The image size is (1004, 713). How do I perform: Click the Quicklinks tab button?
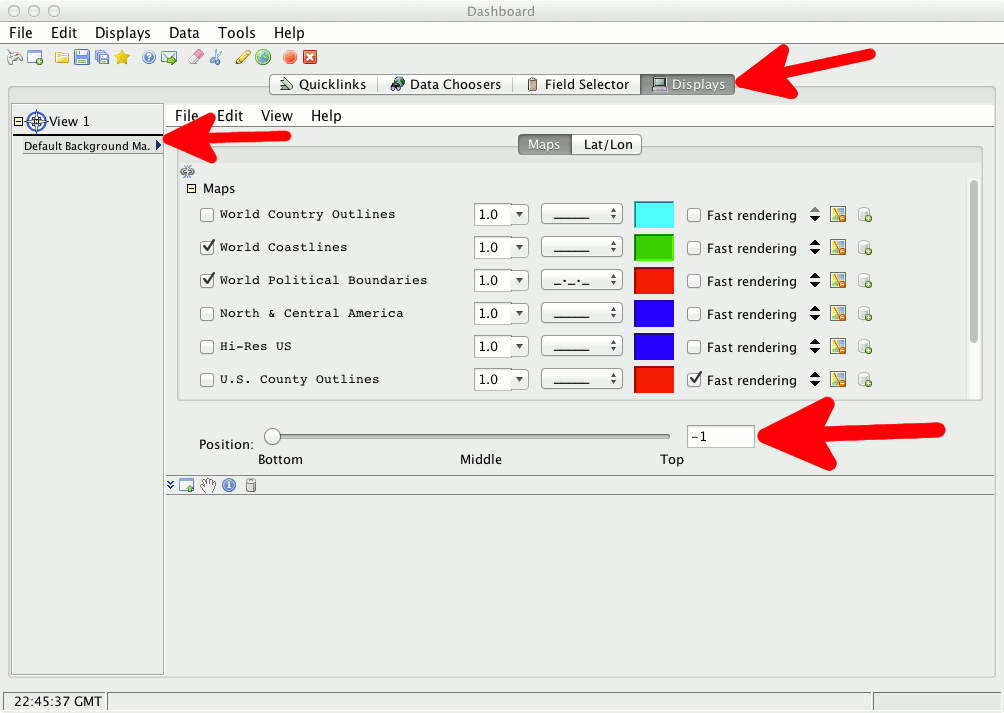(323, 85)
